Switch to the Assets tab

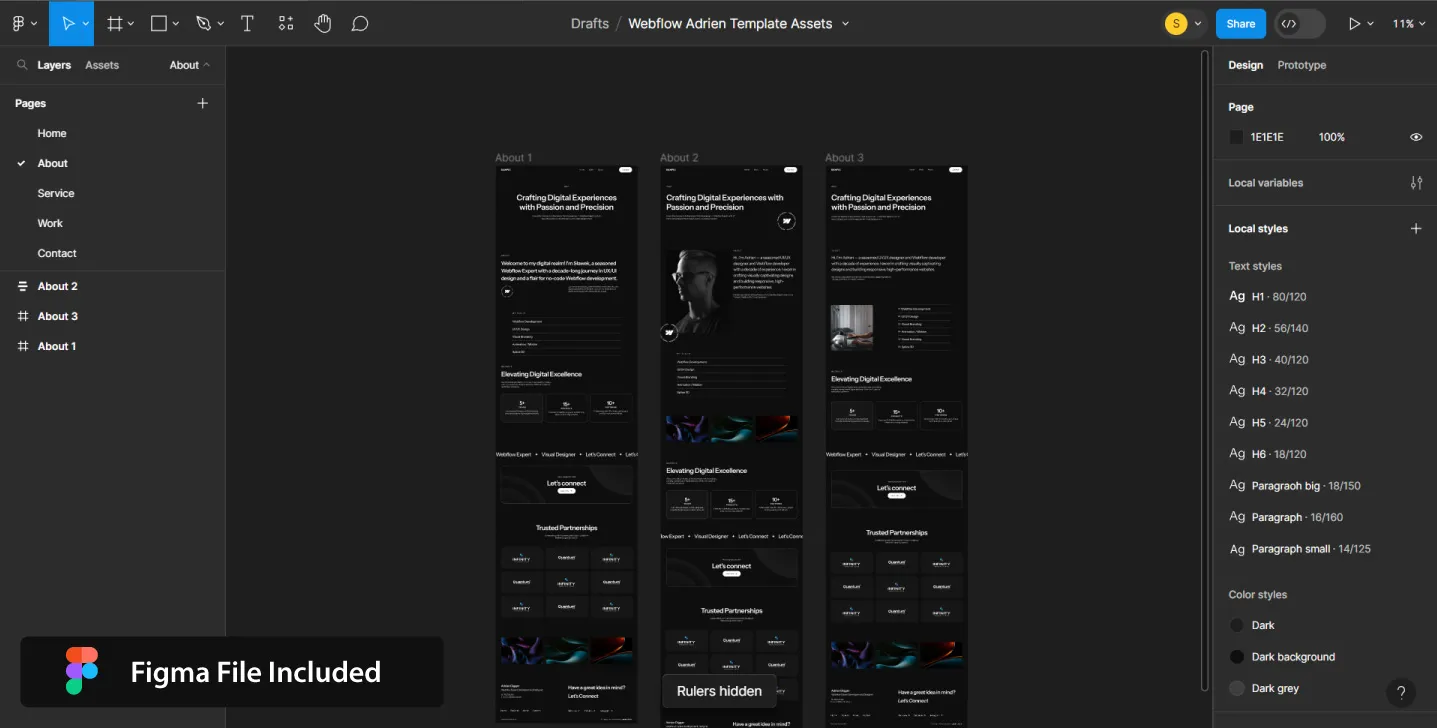102,65
